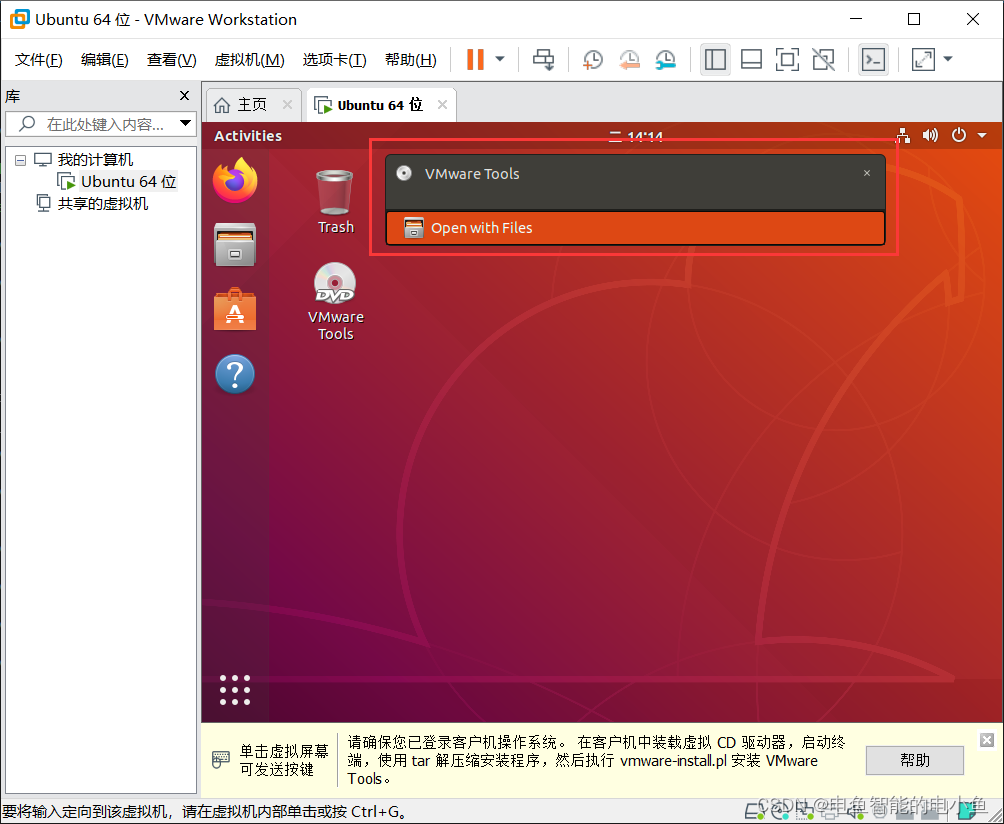
Task: Enter full screen mode icon
Action: (x=787, y=60)
